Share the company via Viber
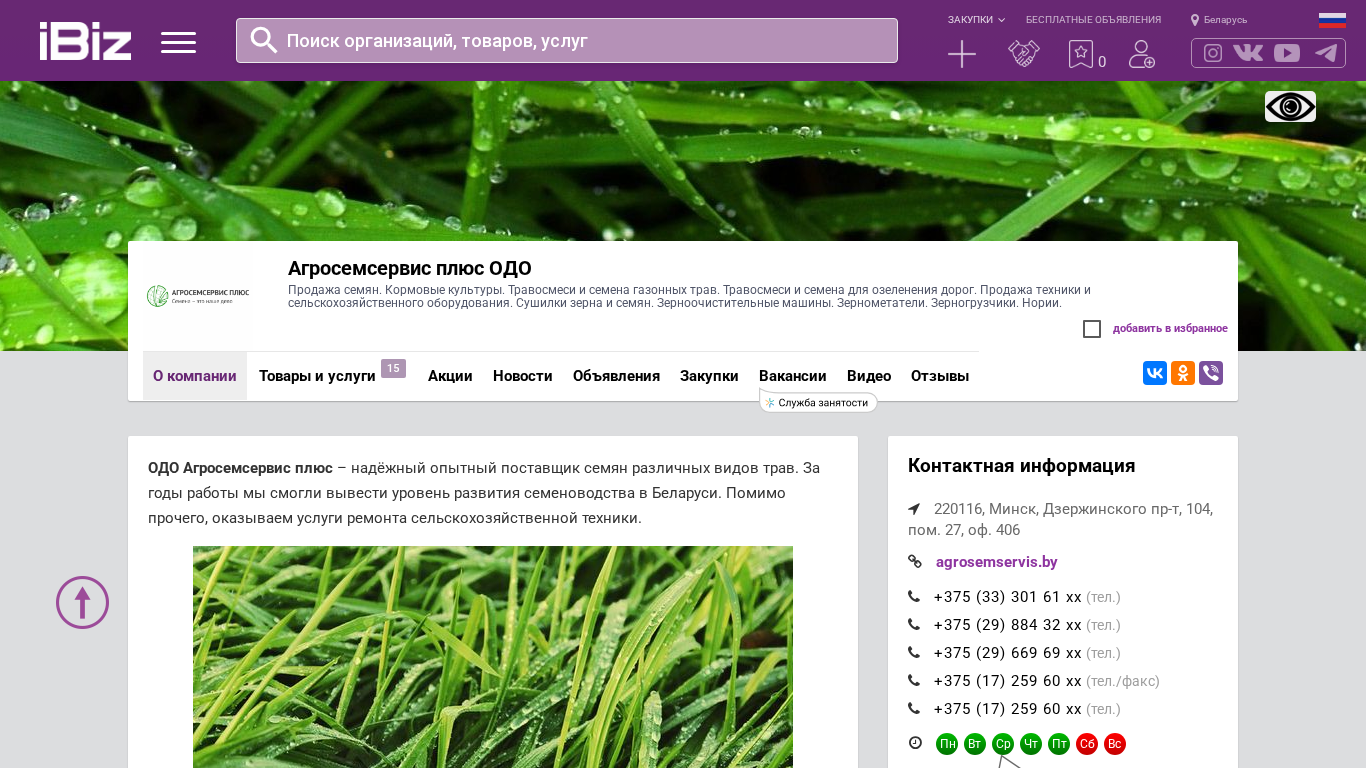Screen dimensions: 1366x768 1211,373
